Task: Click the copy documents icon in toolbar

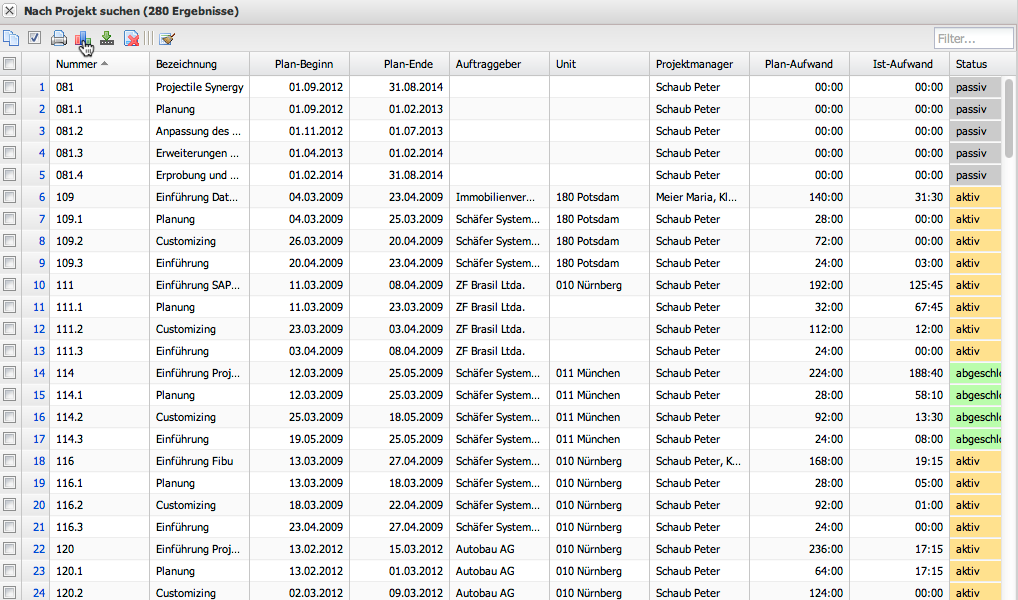Action: (11, 39)
